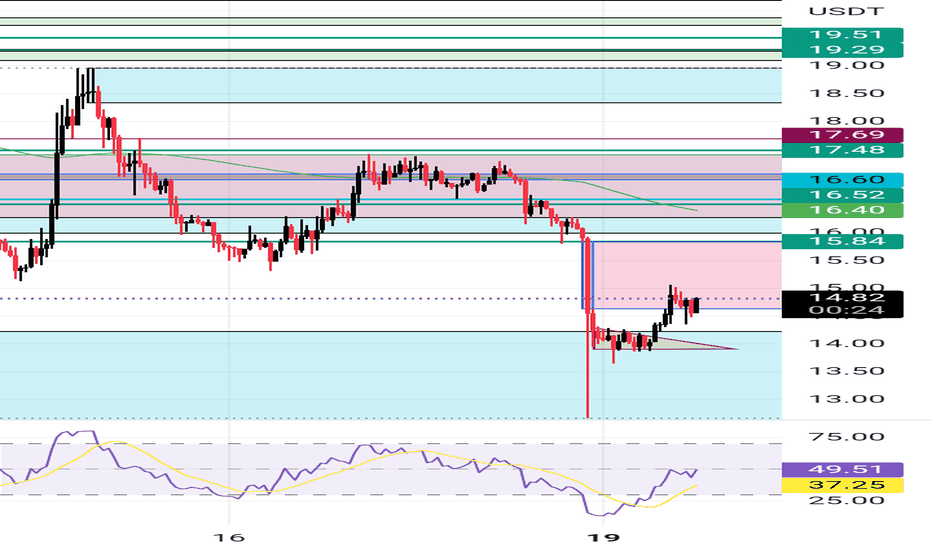932x550 pixels.
Task: Click the 18.00 price scale tick
Action: (x=846, y=121)
